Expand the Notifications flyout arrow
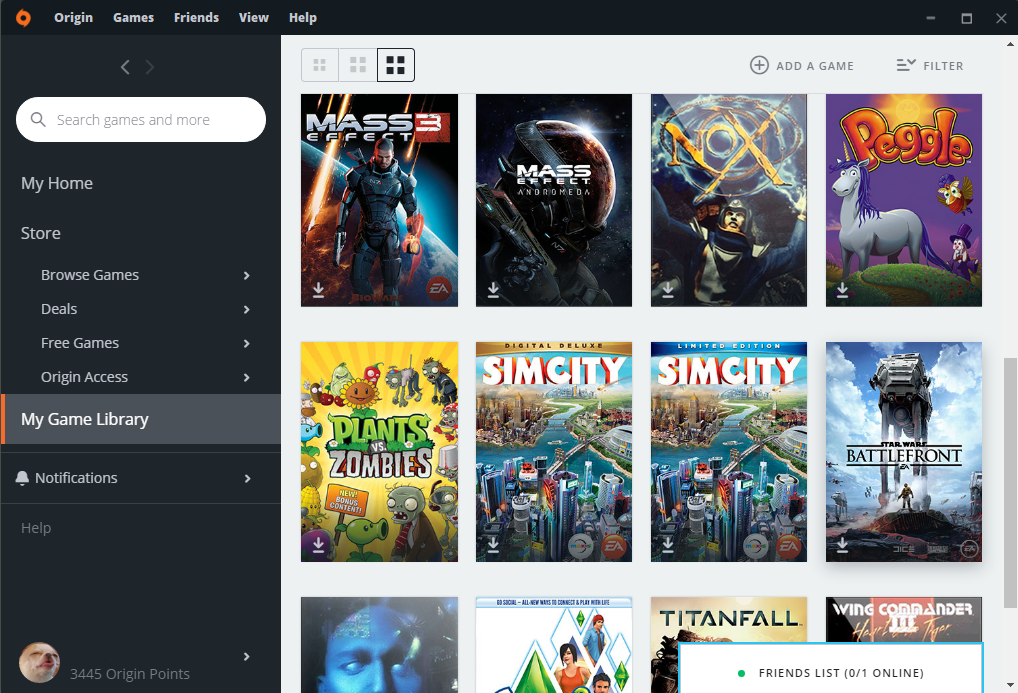The image size is (1018, 693). (247, 479)
